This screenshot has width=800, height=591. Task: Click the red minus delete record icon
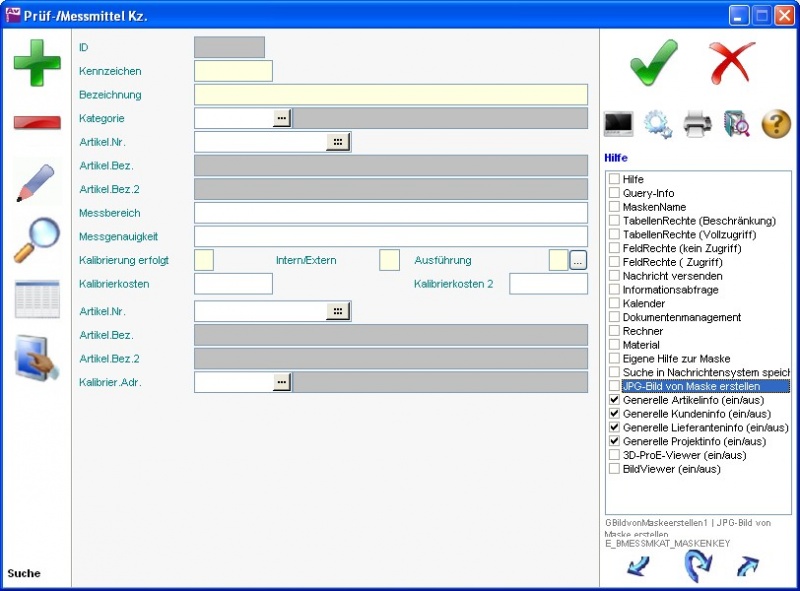(37, 122)
